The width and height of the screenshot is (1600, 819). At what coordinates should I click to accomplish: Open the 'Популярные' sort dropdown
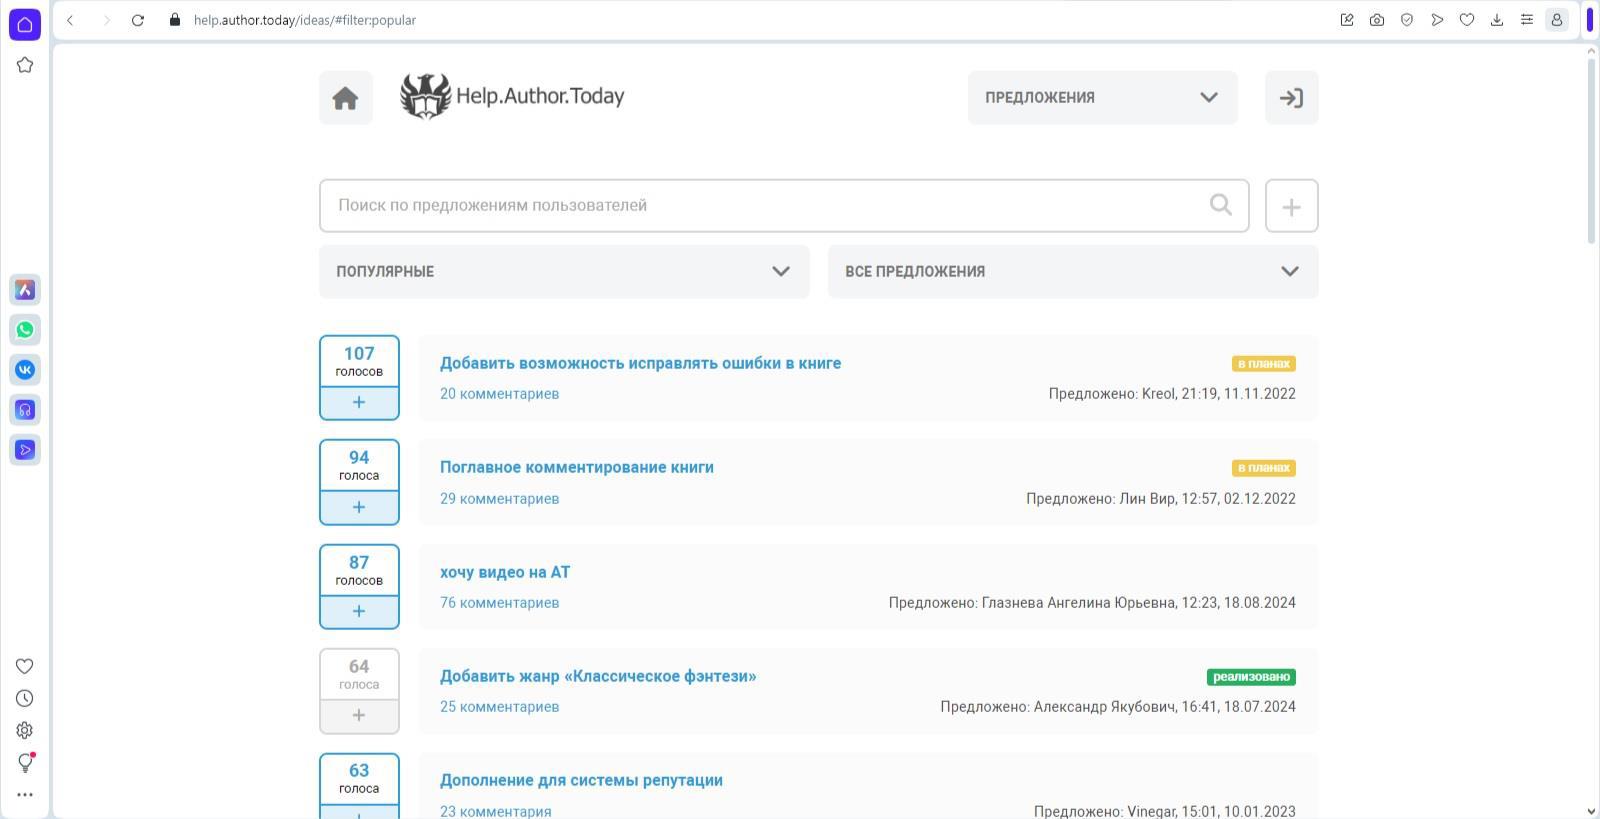[x=564, y=272]
